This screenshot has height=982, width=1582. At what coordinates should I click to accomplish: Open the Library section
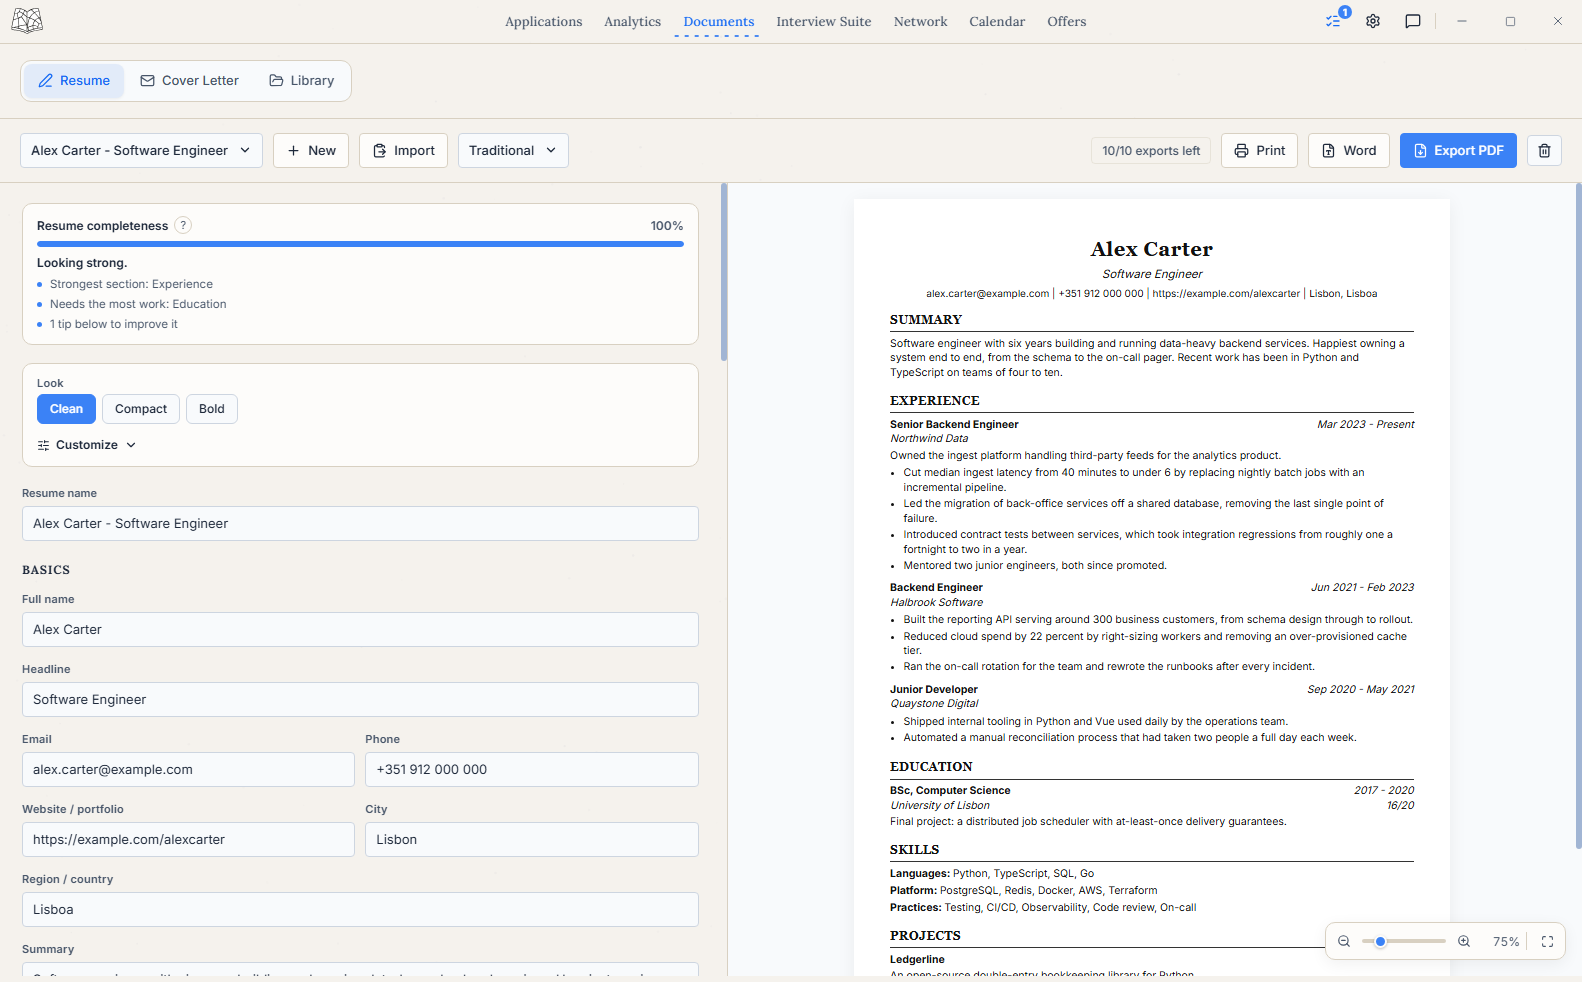302,81
